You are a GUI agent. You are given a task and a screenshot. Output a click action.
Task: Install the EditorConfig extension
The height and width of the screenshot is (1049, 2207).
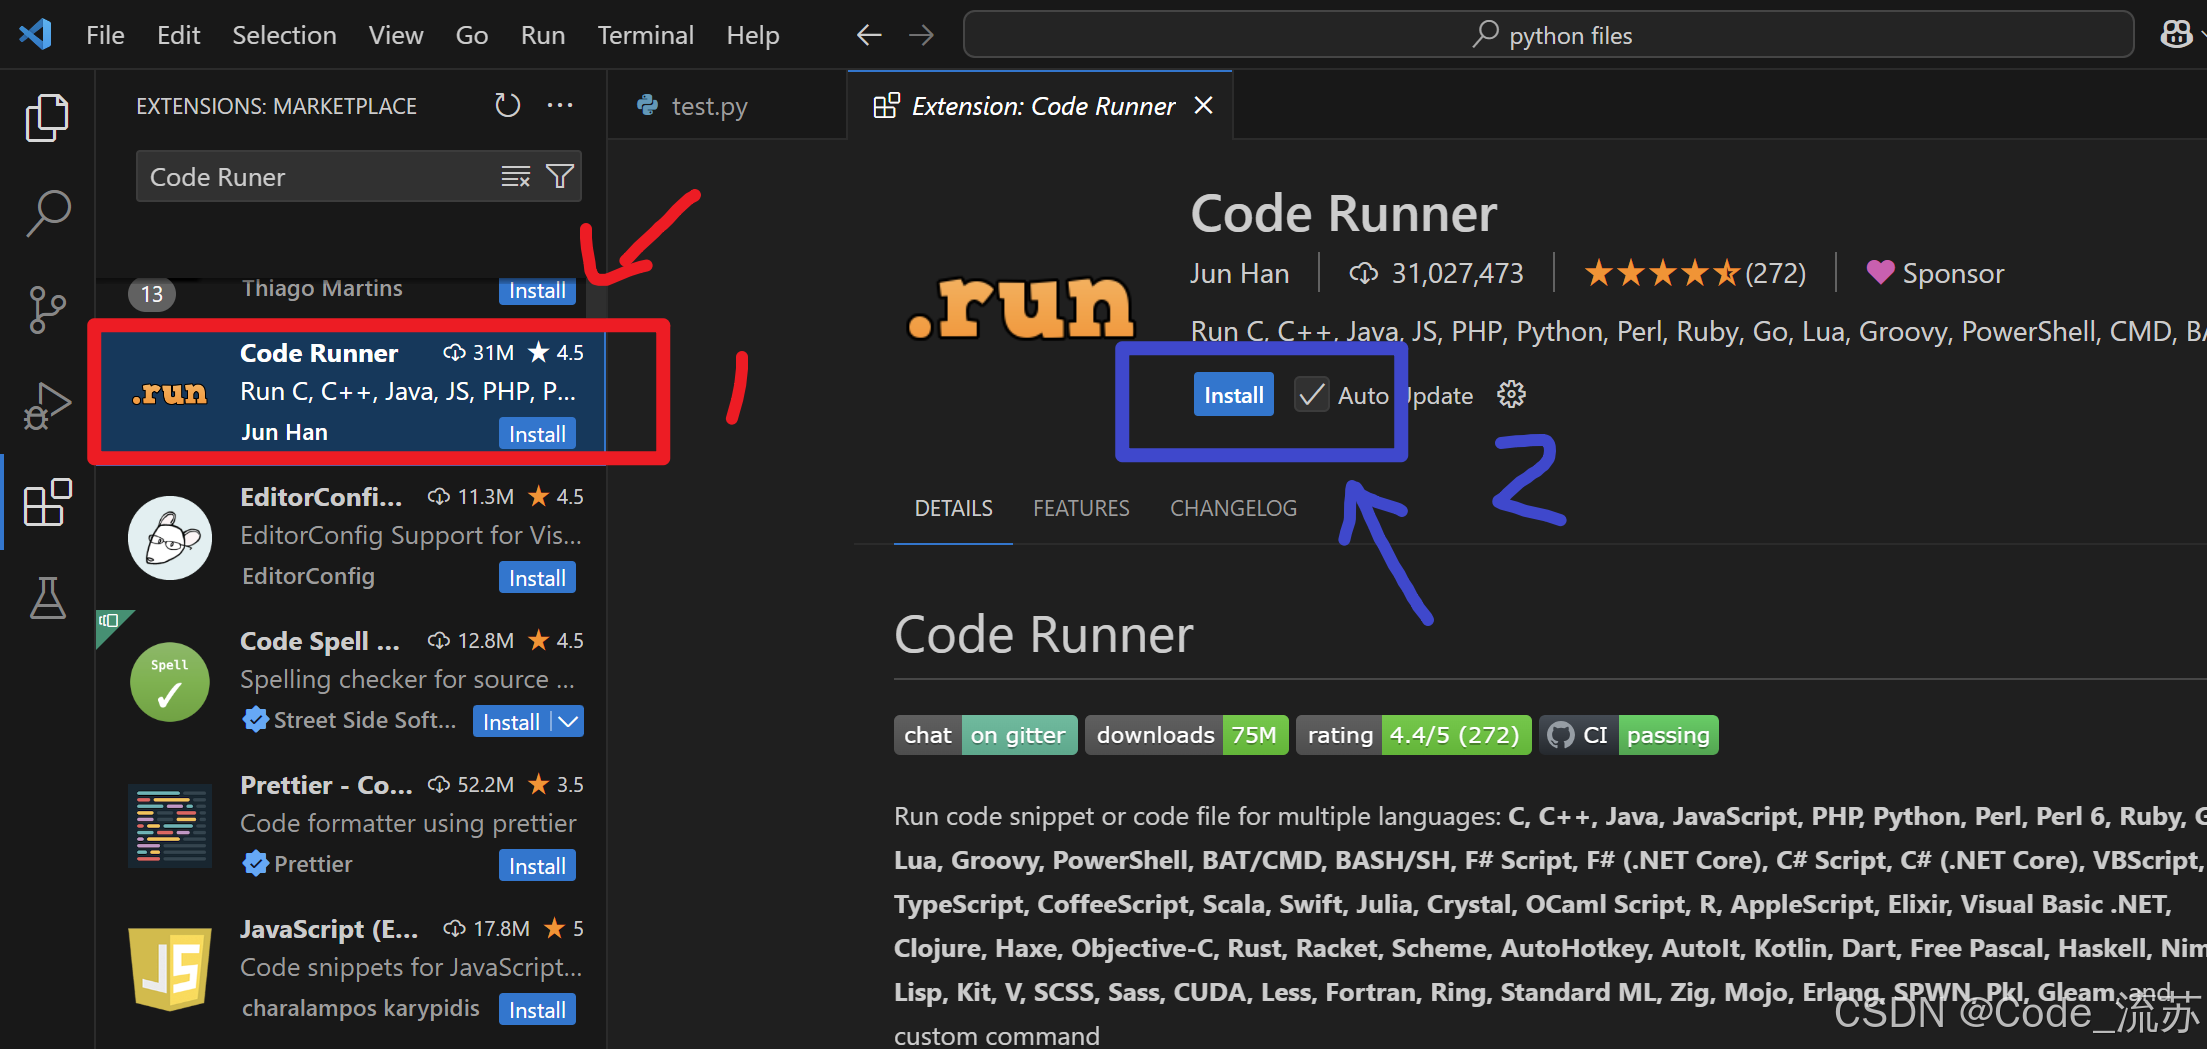coord(537,577)
